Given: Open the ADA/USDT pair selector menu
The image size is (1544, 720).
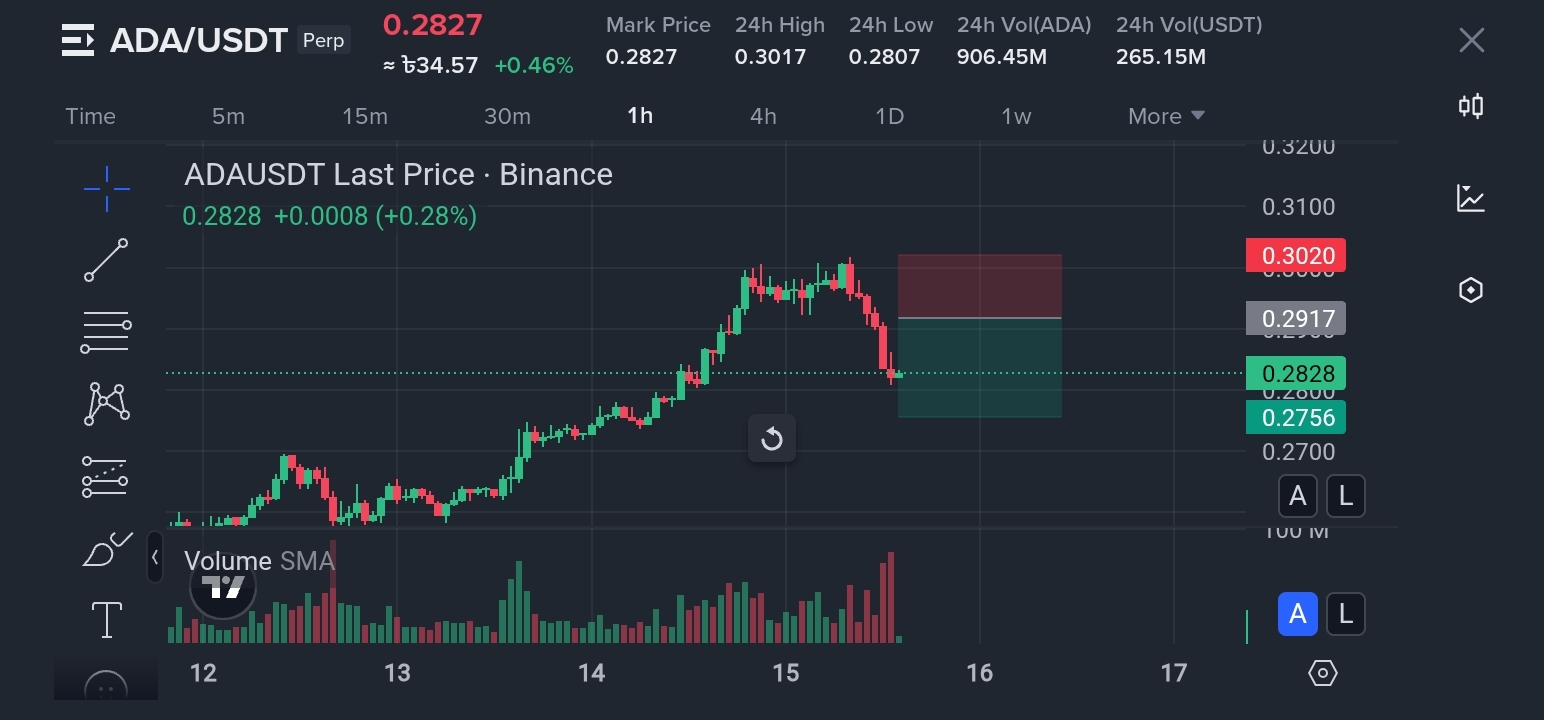Looking at the screenshot, I should click(78, 40).
